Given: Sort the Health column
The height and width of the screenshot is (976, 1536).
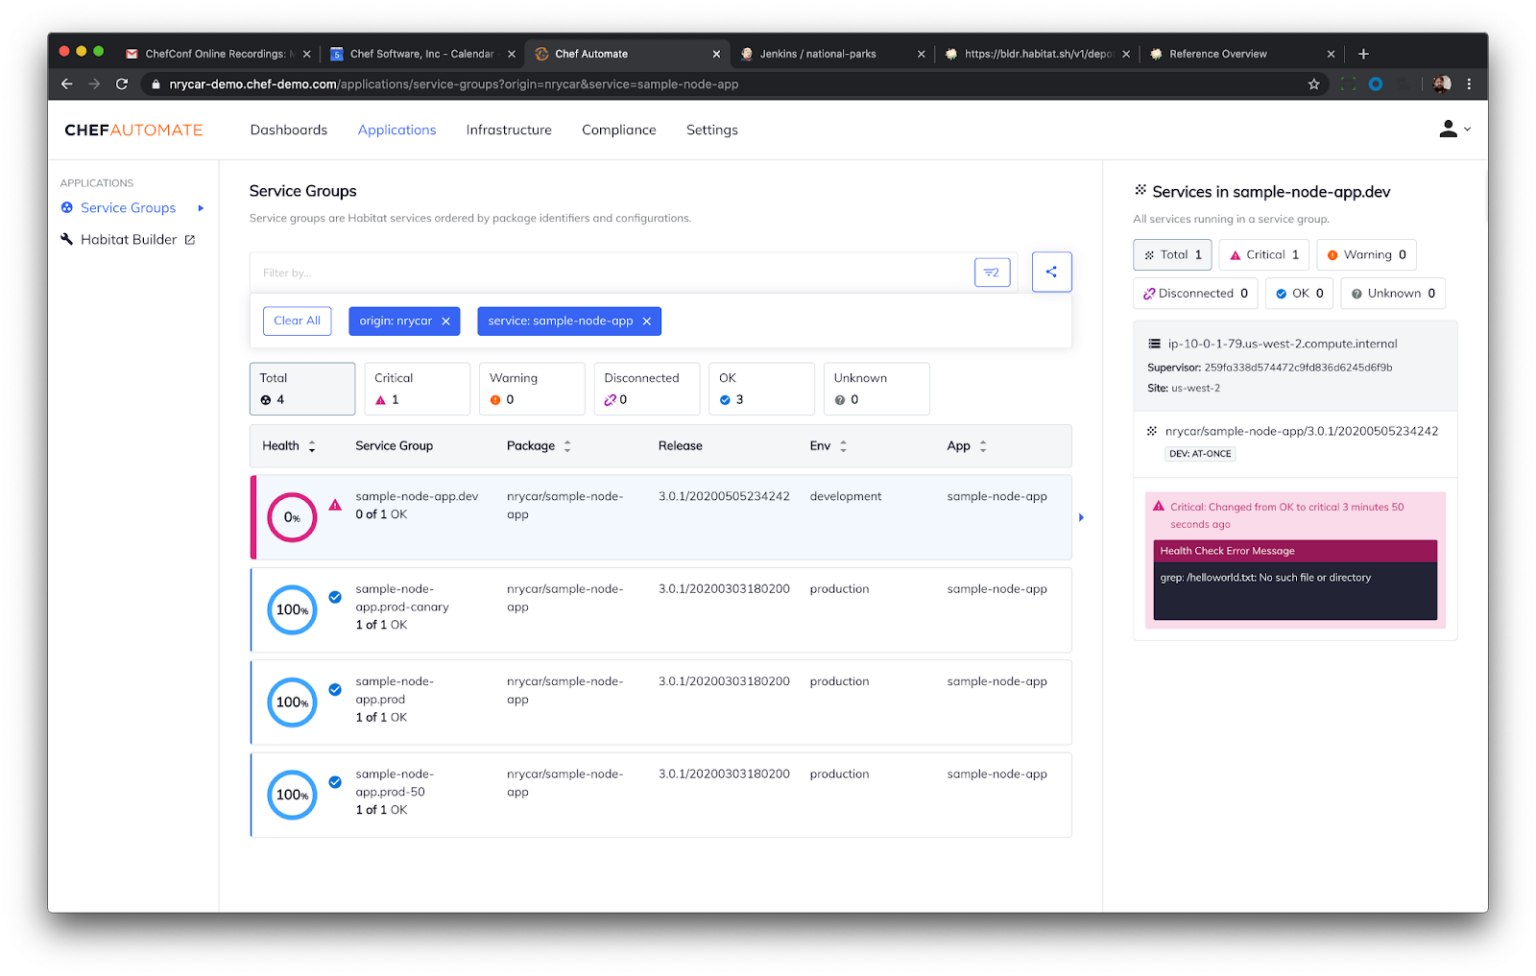Looking at the screenshot, I should pyautogui.click(x=311, y=446).
